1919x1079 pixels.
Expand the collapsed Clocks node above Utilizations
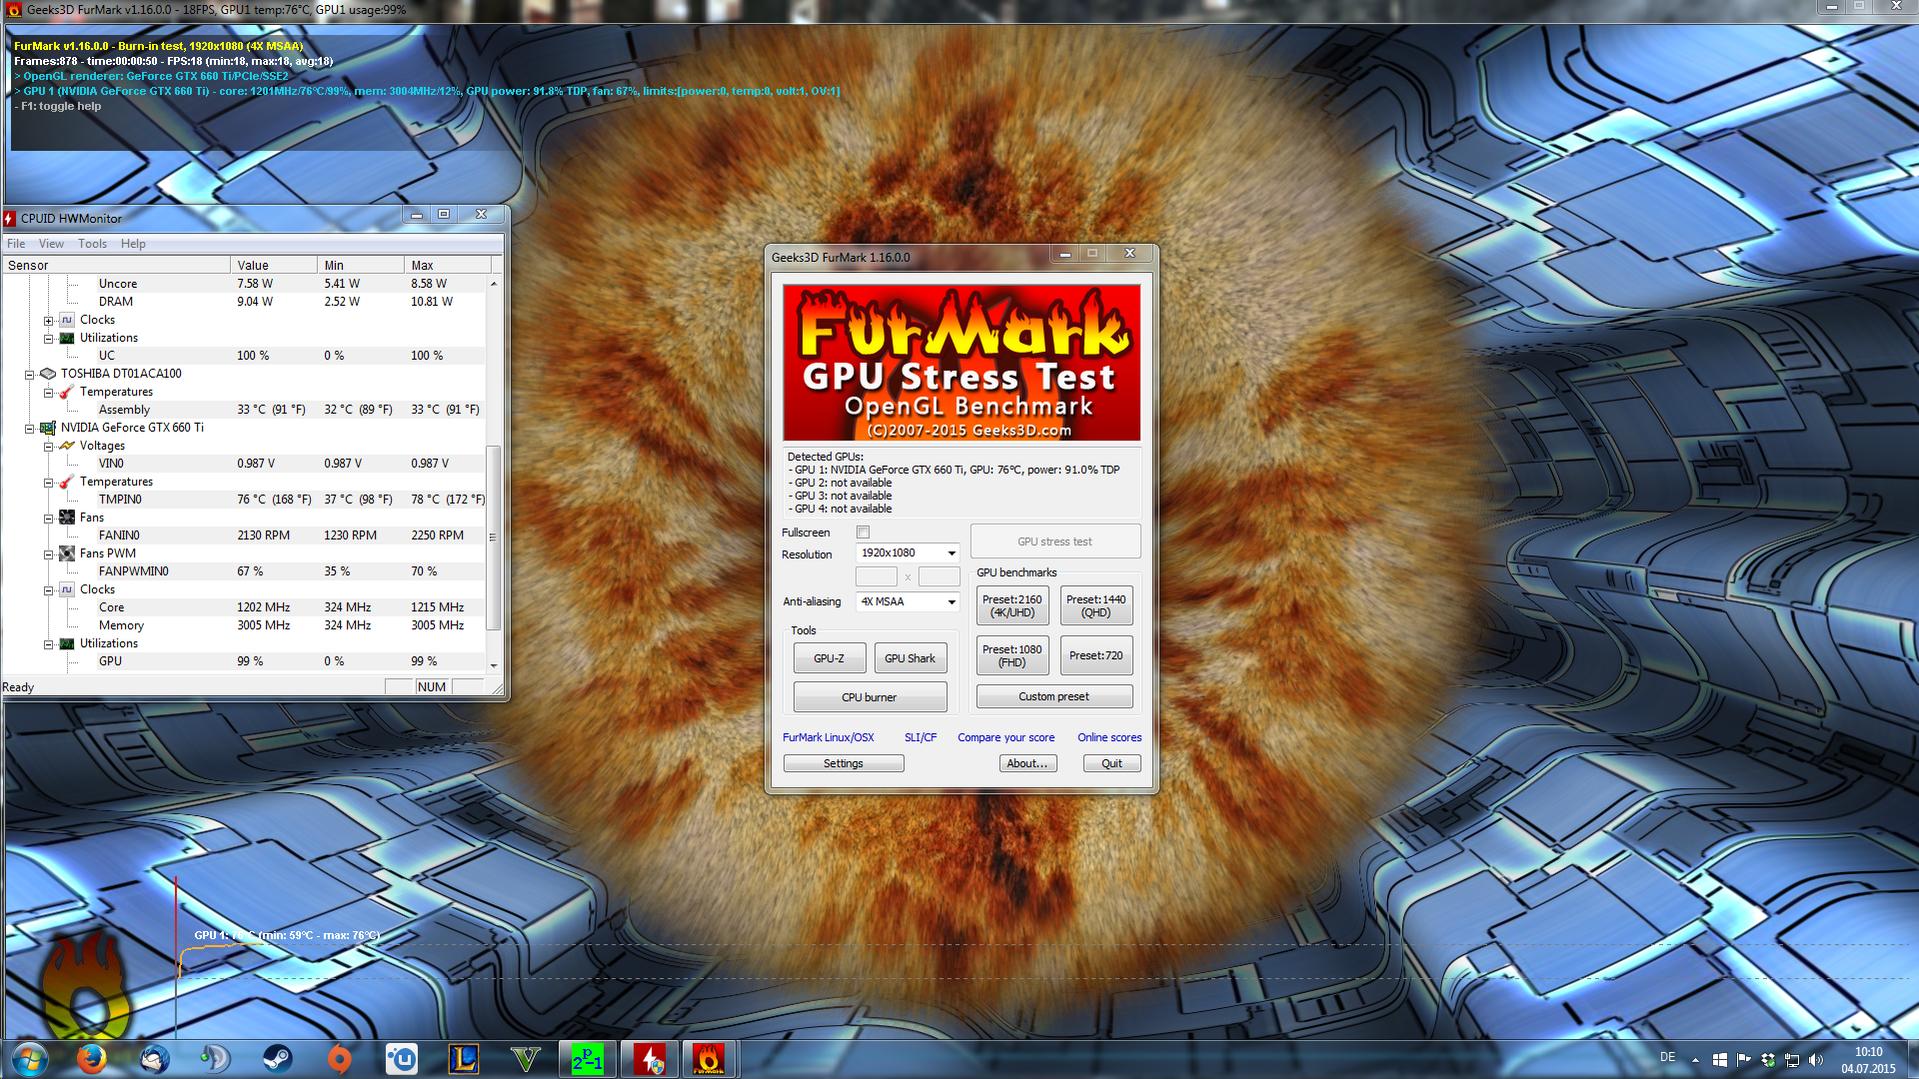[x=48, y=320]
